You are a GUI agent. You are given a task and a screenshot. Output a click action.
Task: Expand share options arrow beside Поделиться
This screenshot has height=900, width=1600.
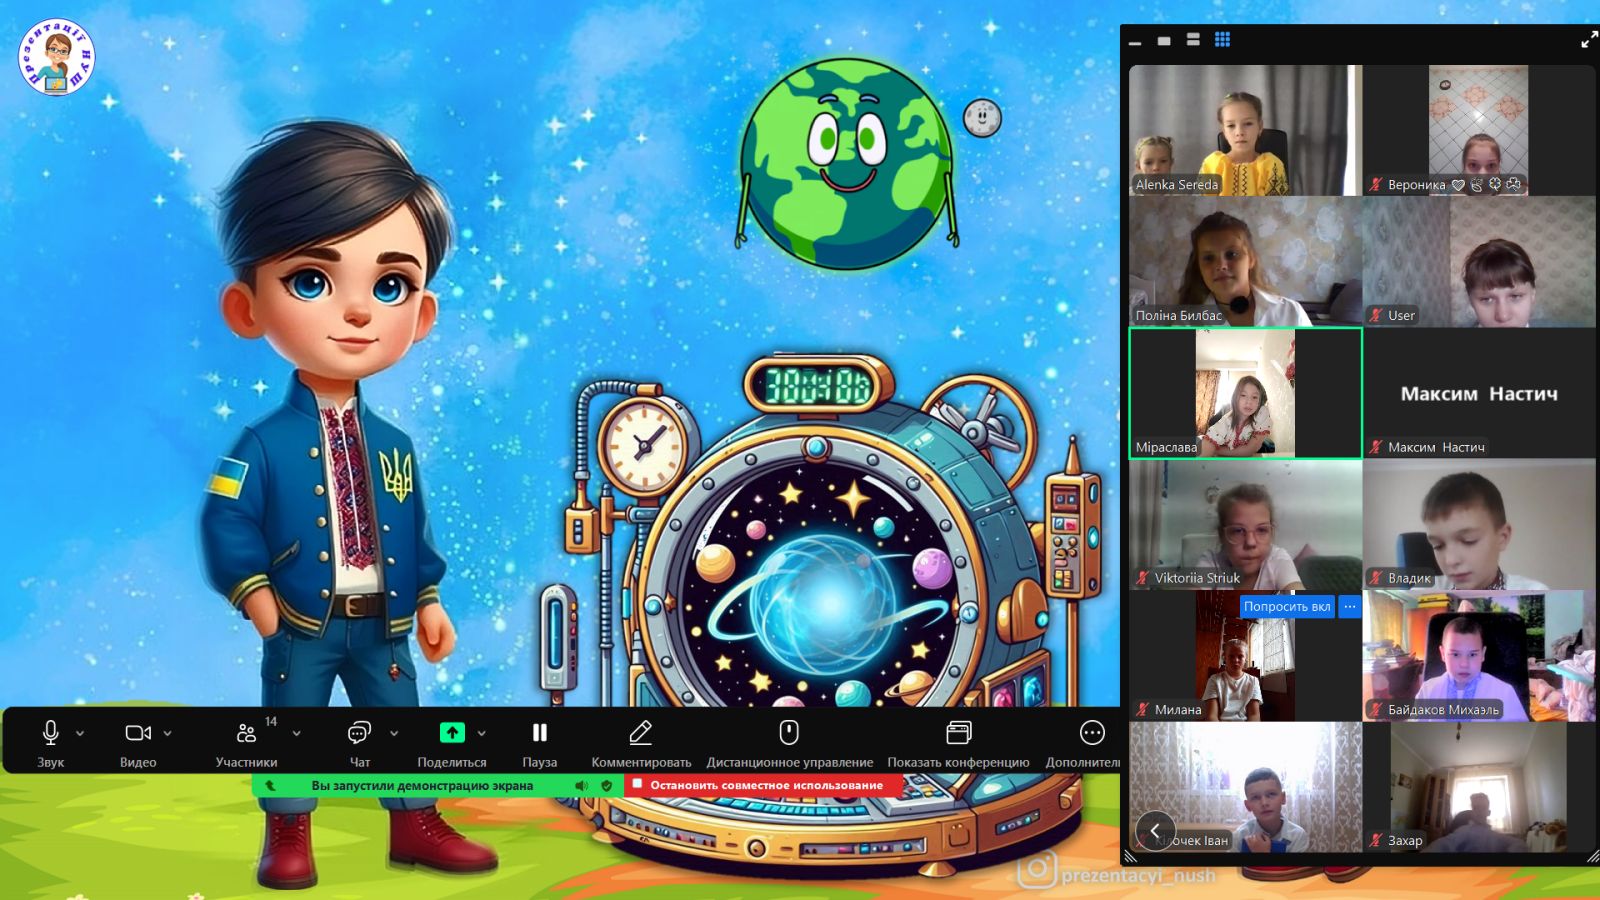482,734
